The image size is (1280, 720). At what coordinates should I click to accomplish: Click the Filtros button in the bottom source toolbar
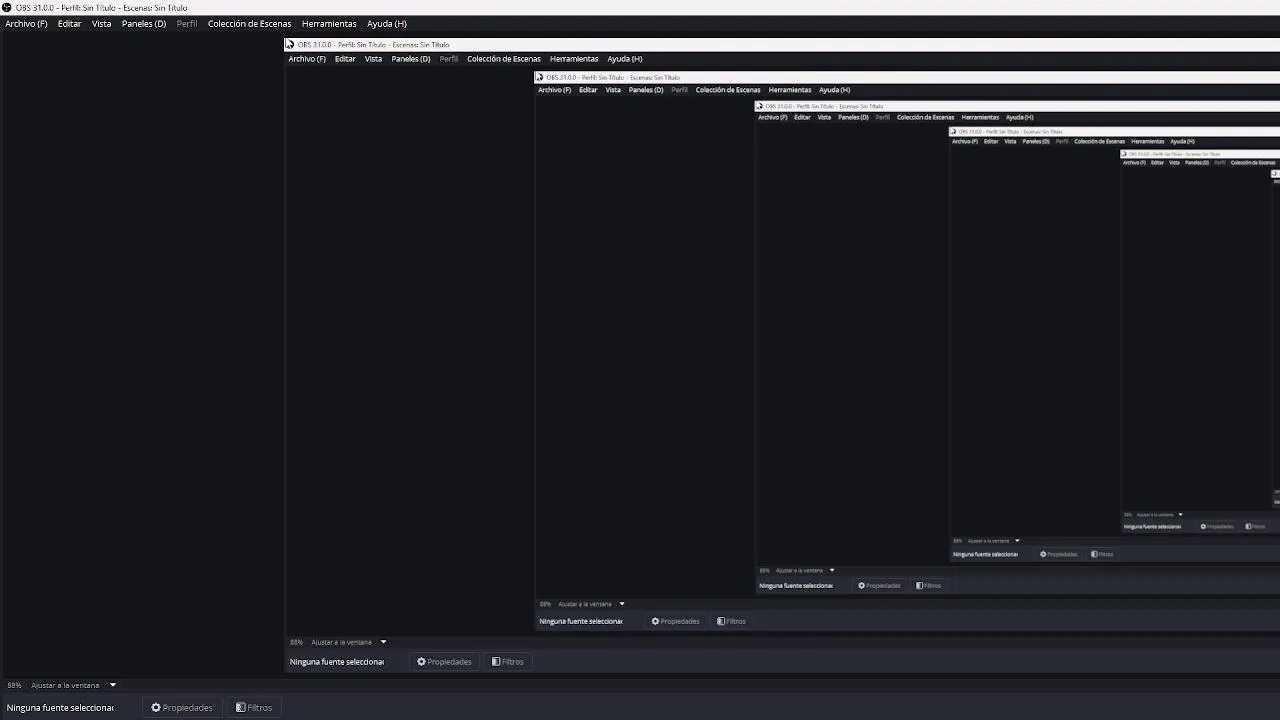254,708
